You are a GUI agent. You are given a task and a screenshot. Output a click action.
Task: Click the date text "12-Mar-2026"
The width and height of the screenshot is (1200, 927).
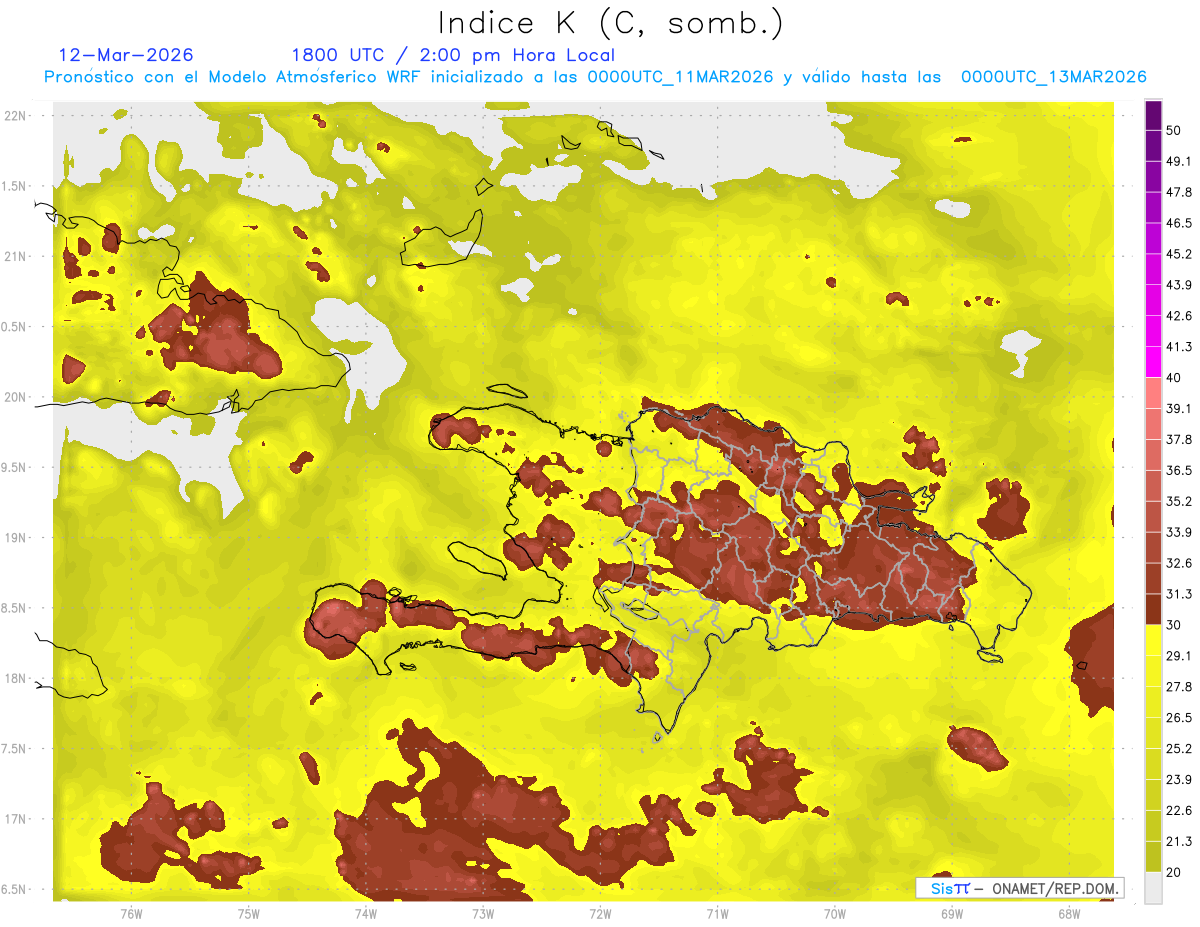tap(127, 55)
